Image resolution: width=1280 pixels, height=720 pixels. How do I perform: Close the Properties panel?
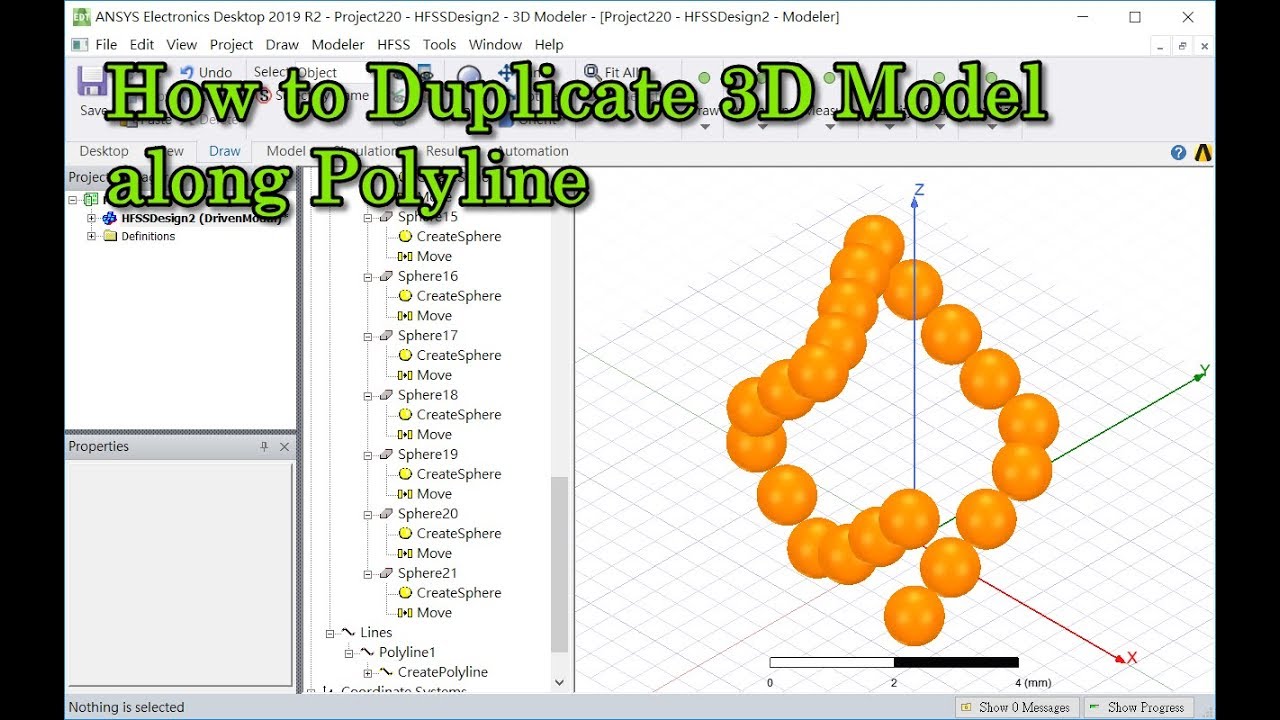[x=285, y=447]
